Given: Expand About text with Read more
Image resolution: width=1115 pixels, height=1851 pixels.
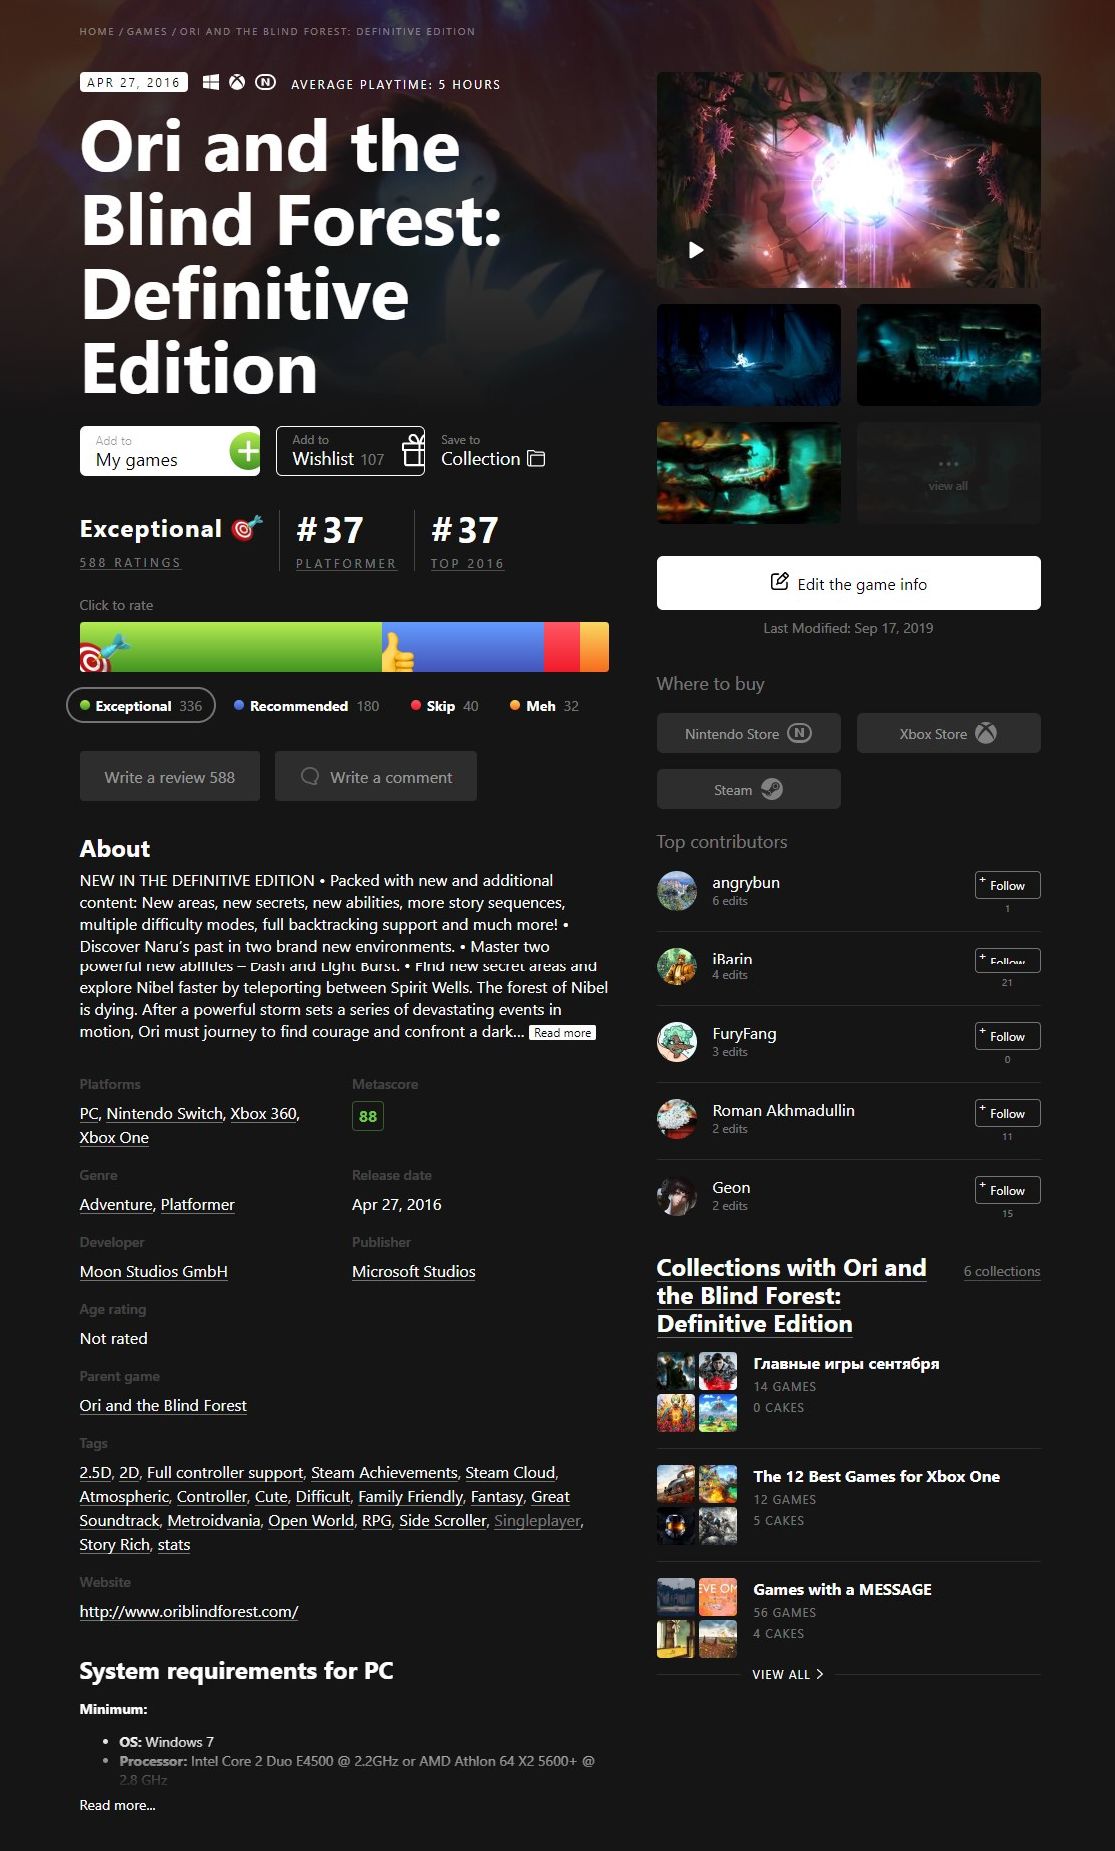Looking at the screenshot, I should pyautogui.click(x=562, y=1032).
